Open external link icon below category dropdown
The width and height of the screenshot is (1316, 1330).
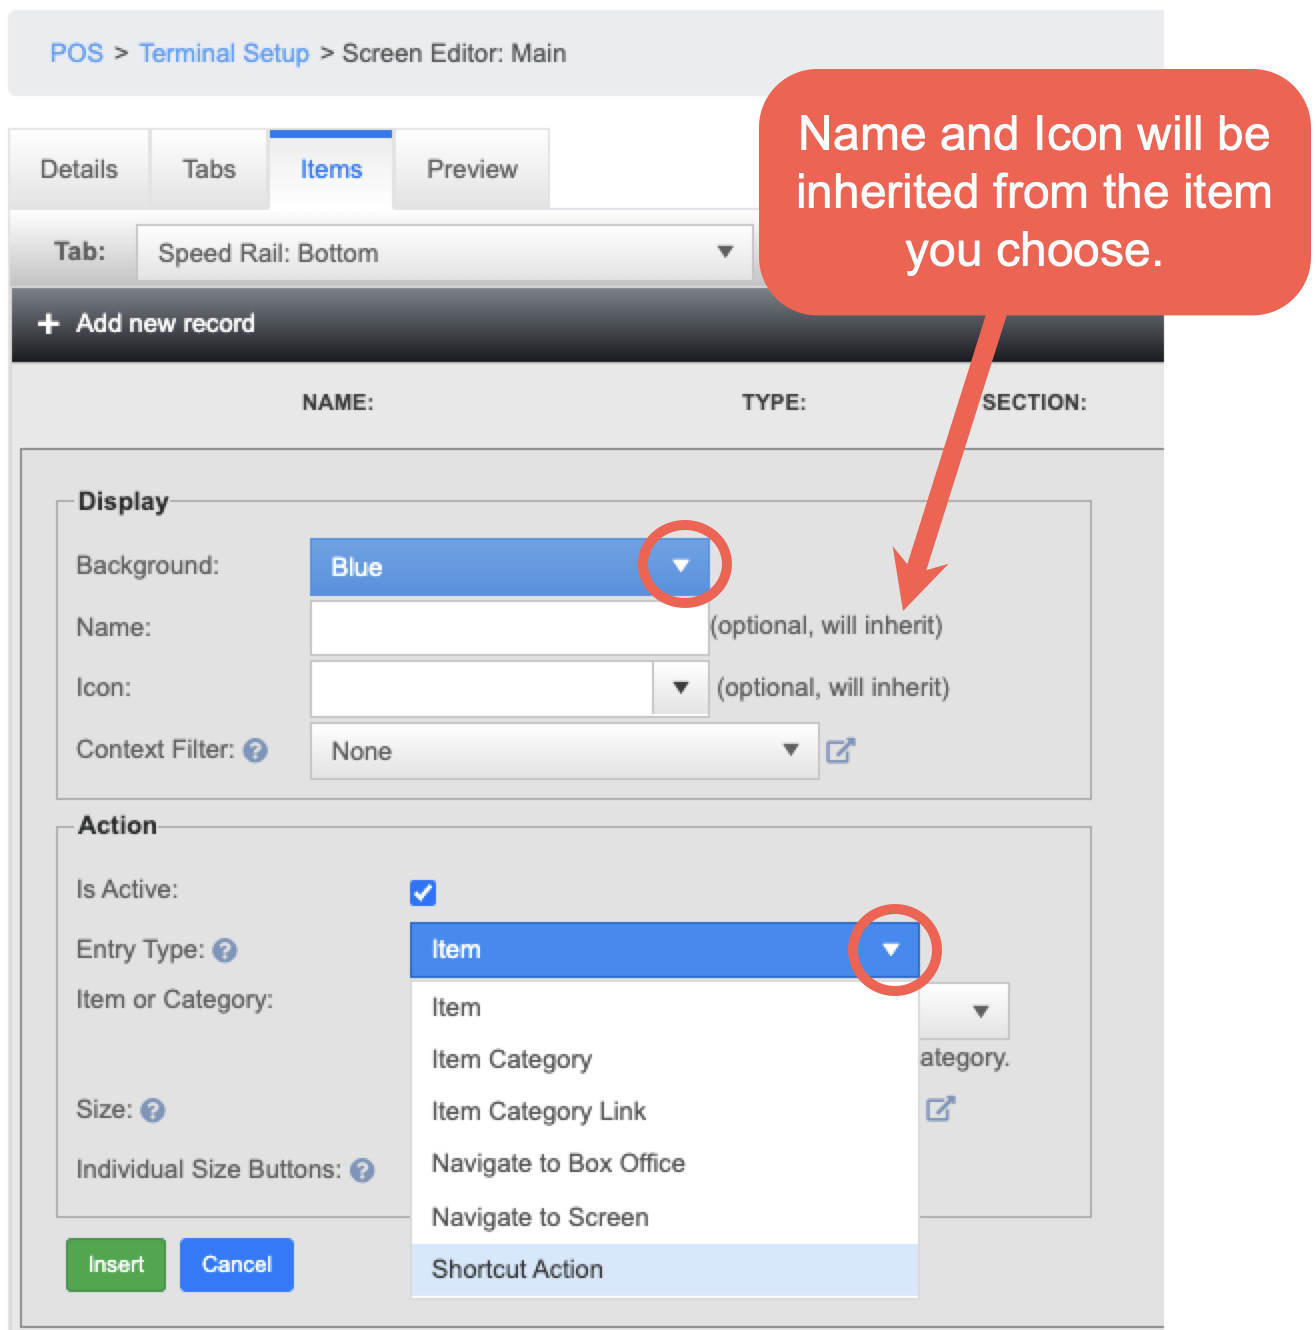coord(940,1109)
